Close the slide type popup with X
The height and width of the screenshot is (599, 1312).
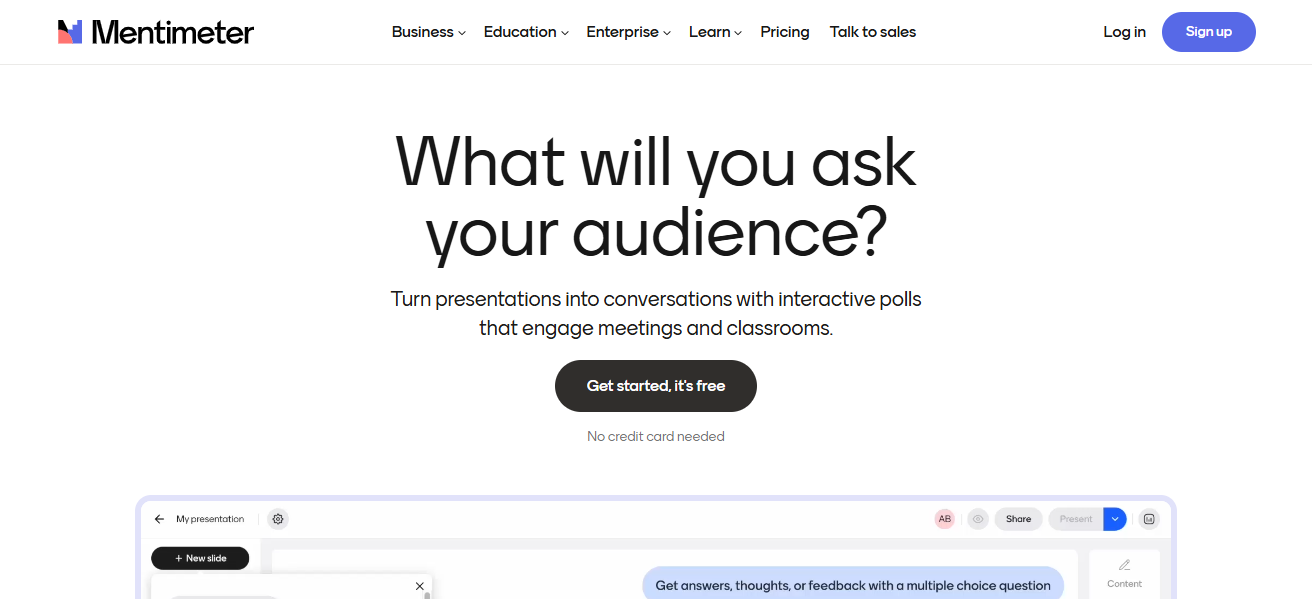pos(420,586)
